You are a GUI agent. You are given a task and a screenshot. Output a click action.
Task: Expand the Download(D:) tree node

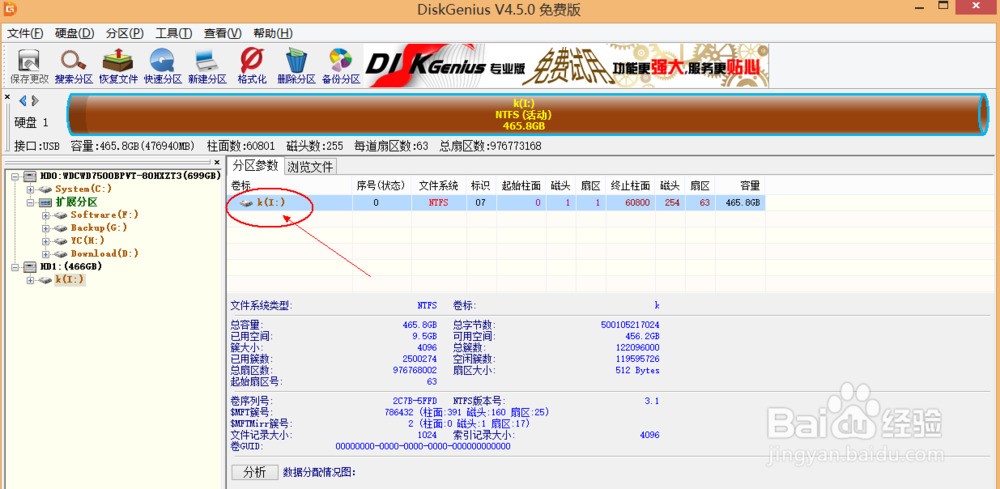coord(45,253)
